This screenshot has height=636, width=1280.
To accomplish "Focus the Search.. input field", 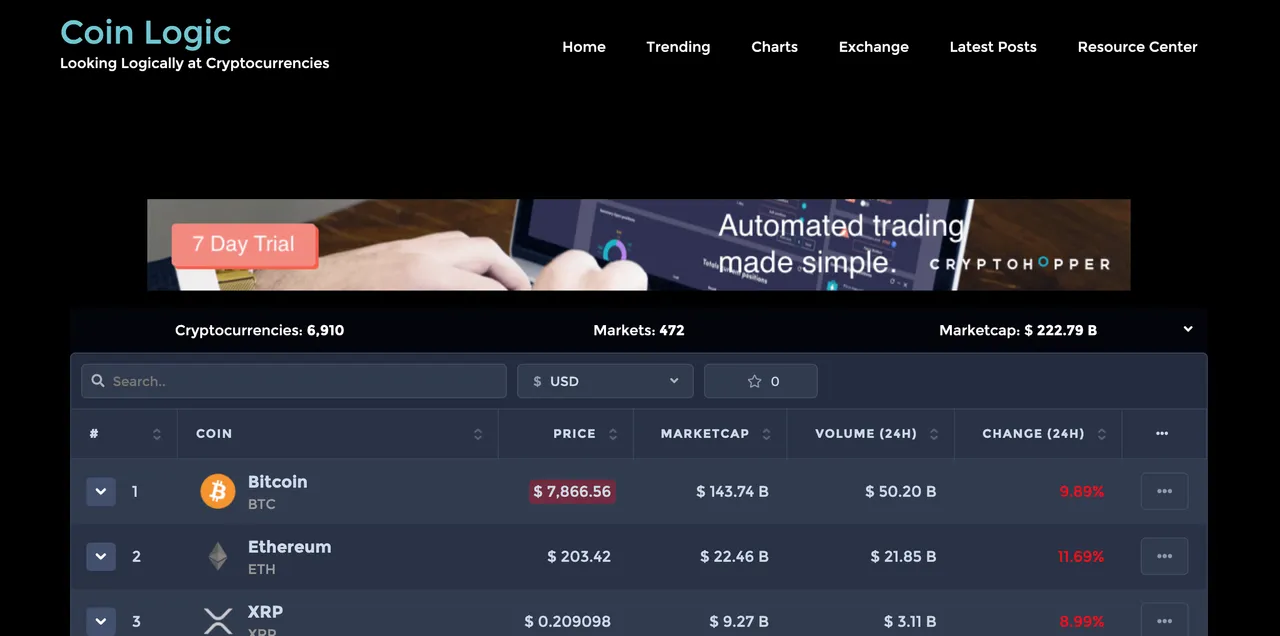I will (294, 381).
